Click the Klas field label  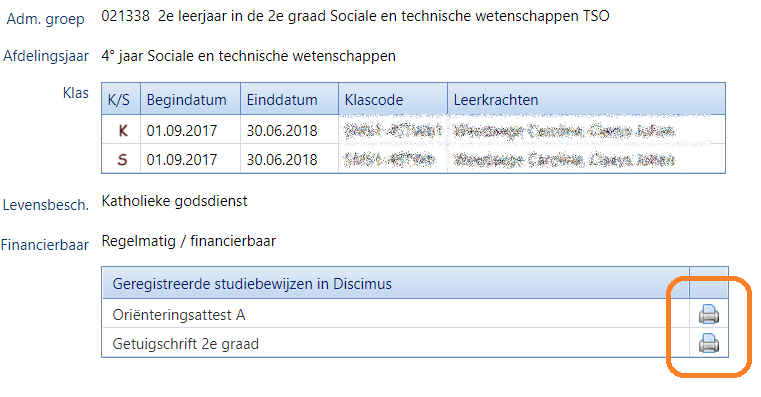(76, 93)
